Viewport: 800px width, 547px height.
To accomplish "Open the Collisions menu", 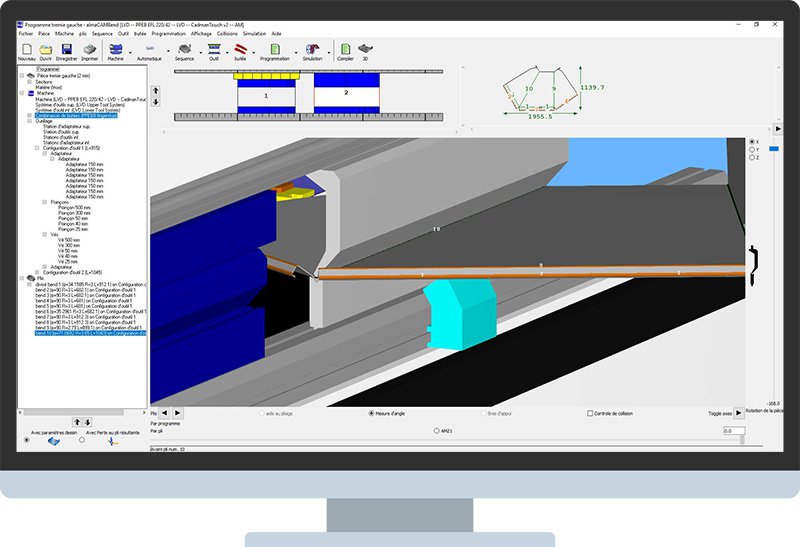I will point(226,33).
